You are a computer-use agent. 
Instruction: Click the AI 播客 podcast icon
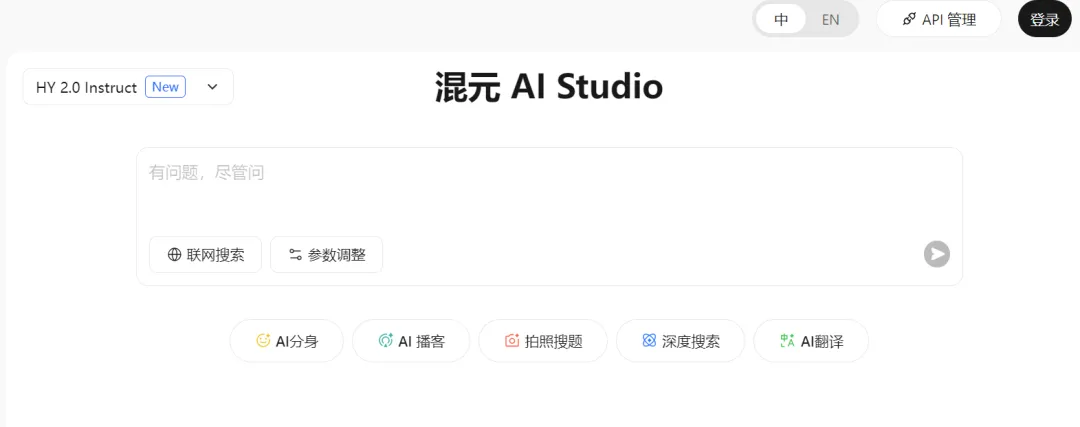(x=386, y=340)
